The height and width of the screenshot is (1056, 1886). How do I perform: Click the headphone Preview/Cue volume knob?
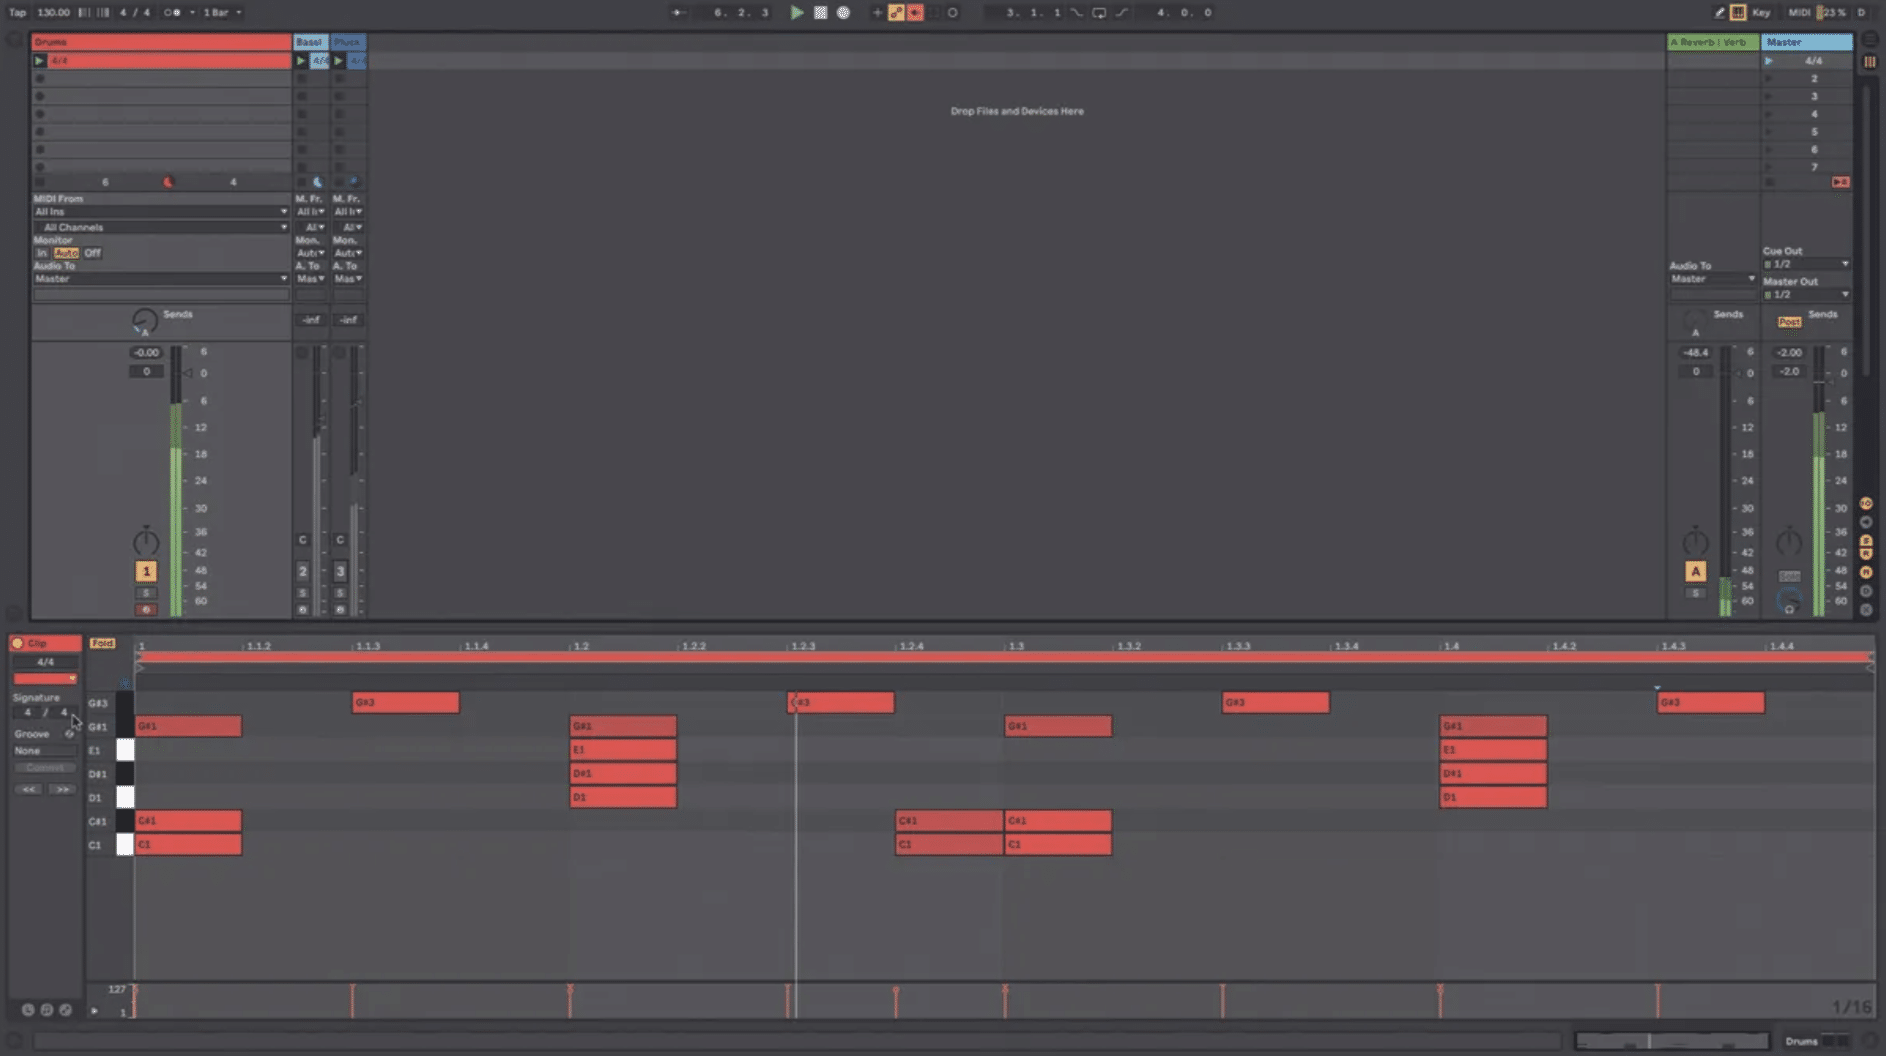1788,602
